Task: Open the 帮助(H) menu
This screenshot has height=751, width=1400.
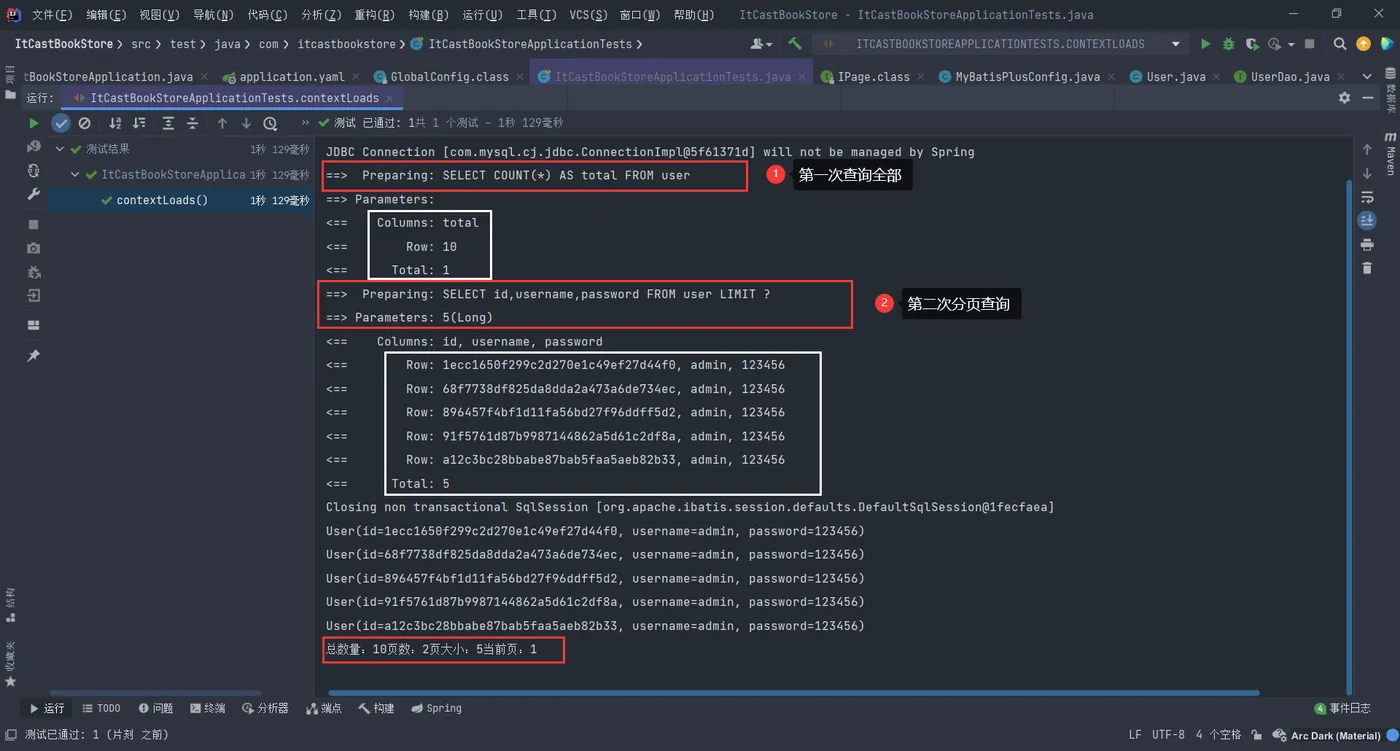Action: pyautogui.click(x=694, y=15)
